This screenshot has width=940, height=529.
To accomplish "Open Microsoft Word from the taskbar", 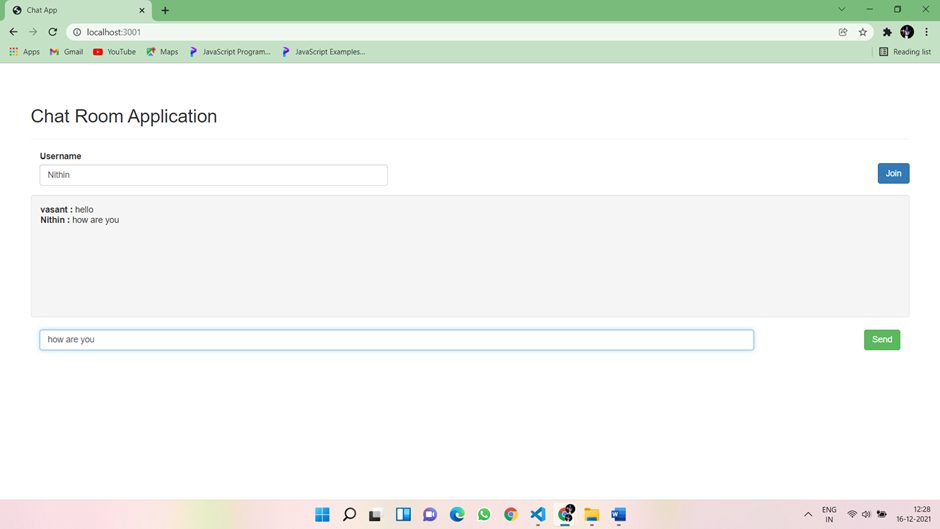I will pyautogui.click(x=619, y=515).
